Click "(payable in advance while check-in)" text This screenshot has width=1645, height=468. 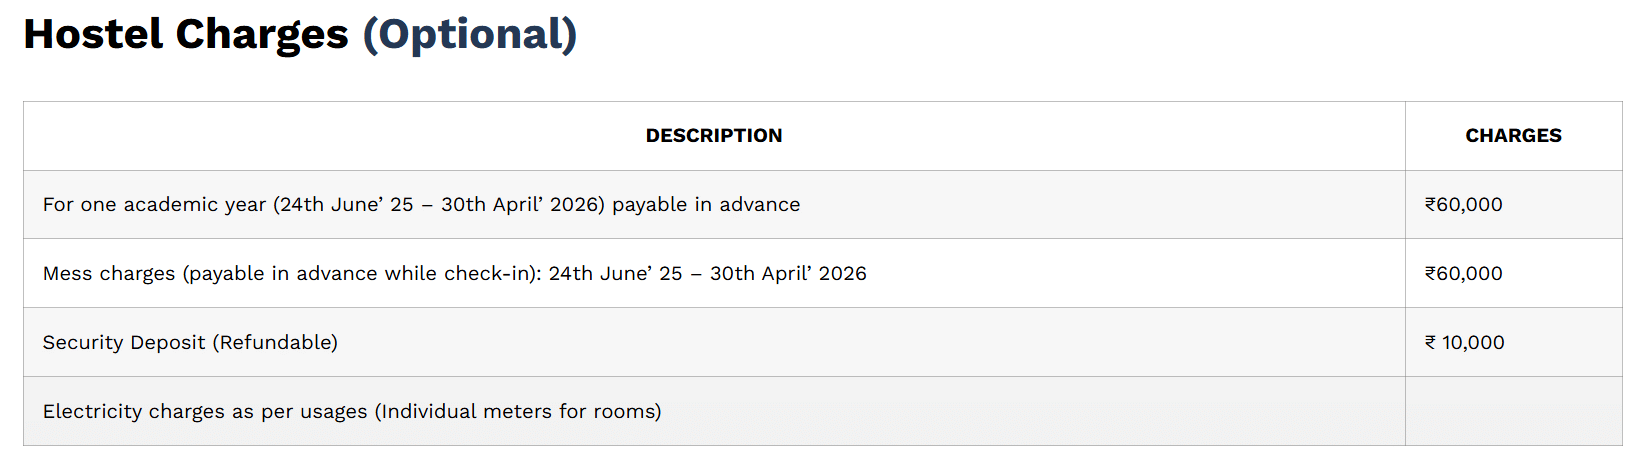click(x=362, y=274)
